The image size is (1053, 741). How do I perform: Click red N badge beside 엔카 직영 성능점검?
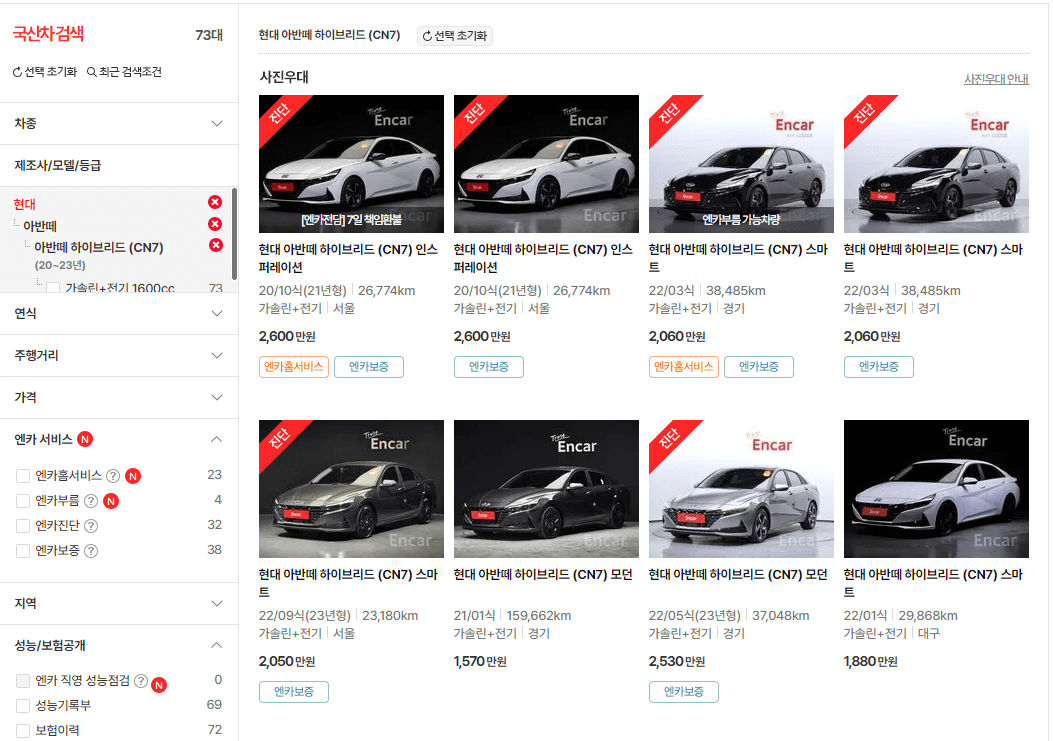point(158,685)
